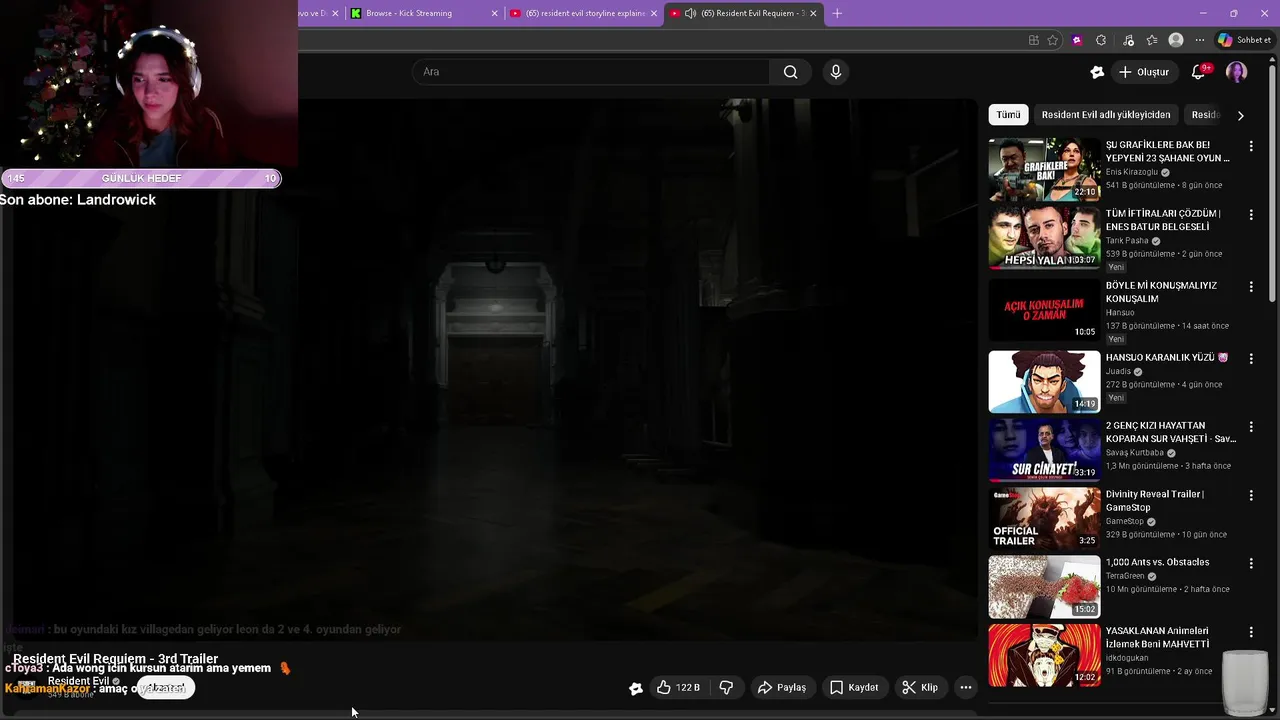Close the Browse - Kick Streaming tab

(x=494, y=13)
